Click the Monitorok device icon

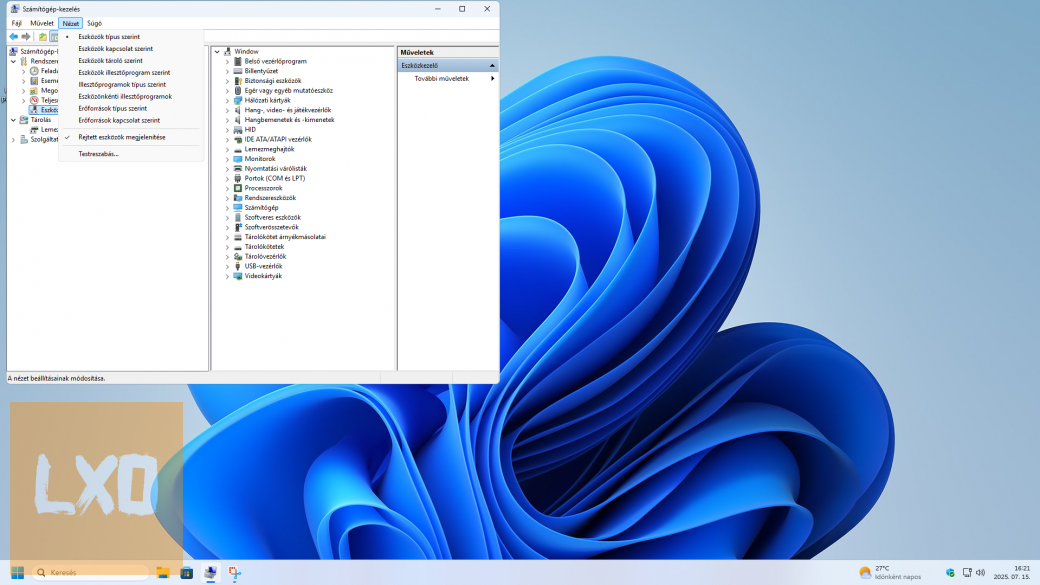click(x=237, y=159)
